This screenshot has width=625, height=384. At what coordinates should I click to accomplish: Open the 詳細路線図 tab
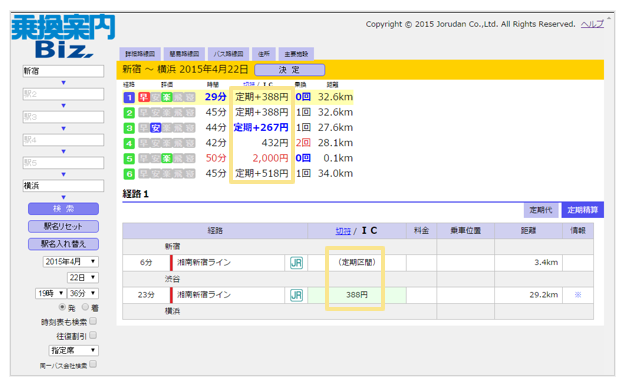coord(140,54)
